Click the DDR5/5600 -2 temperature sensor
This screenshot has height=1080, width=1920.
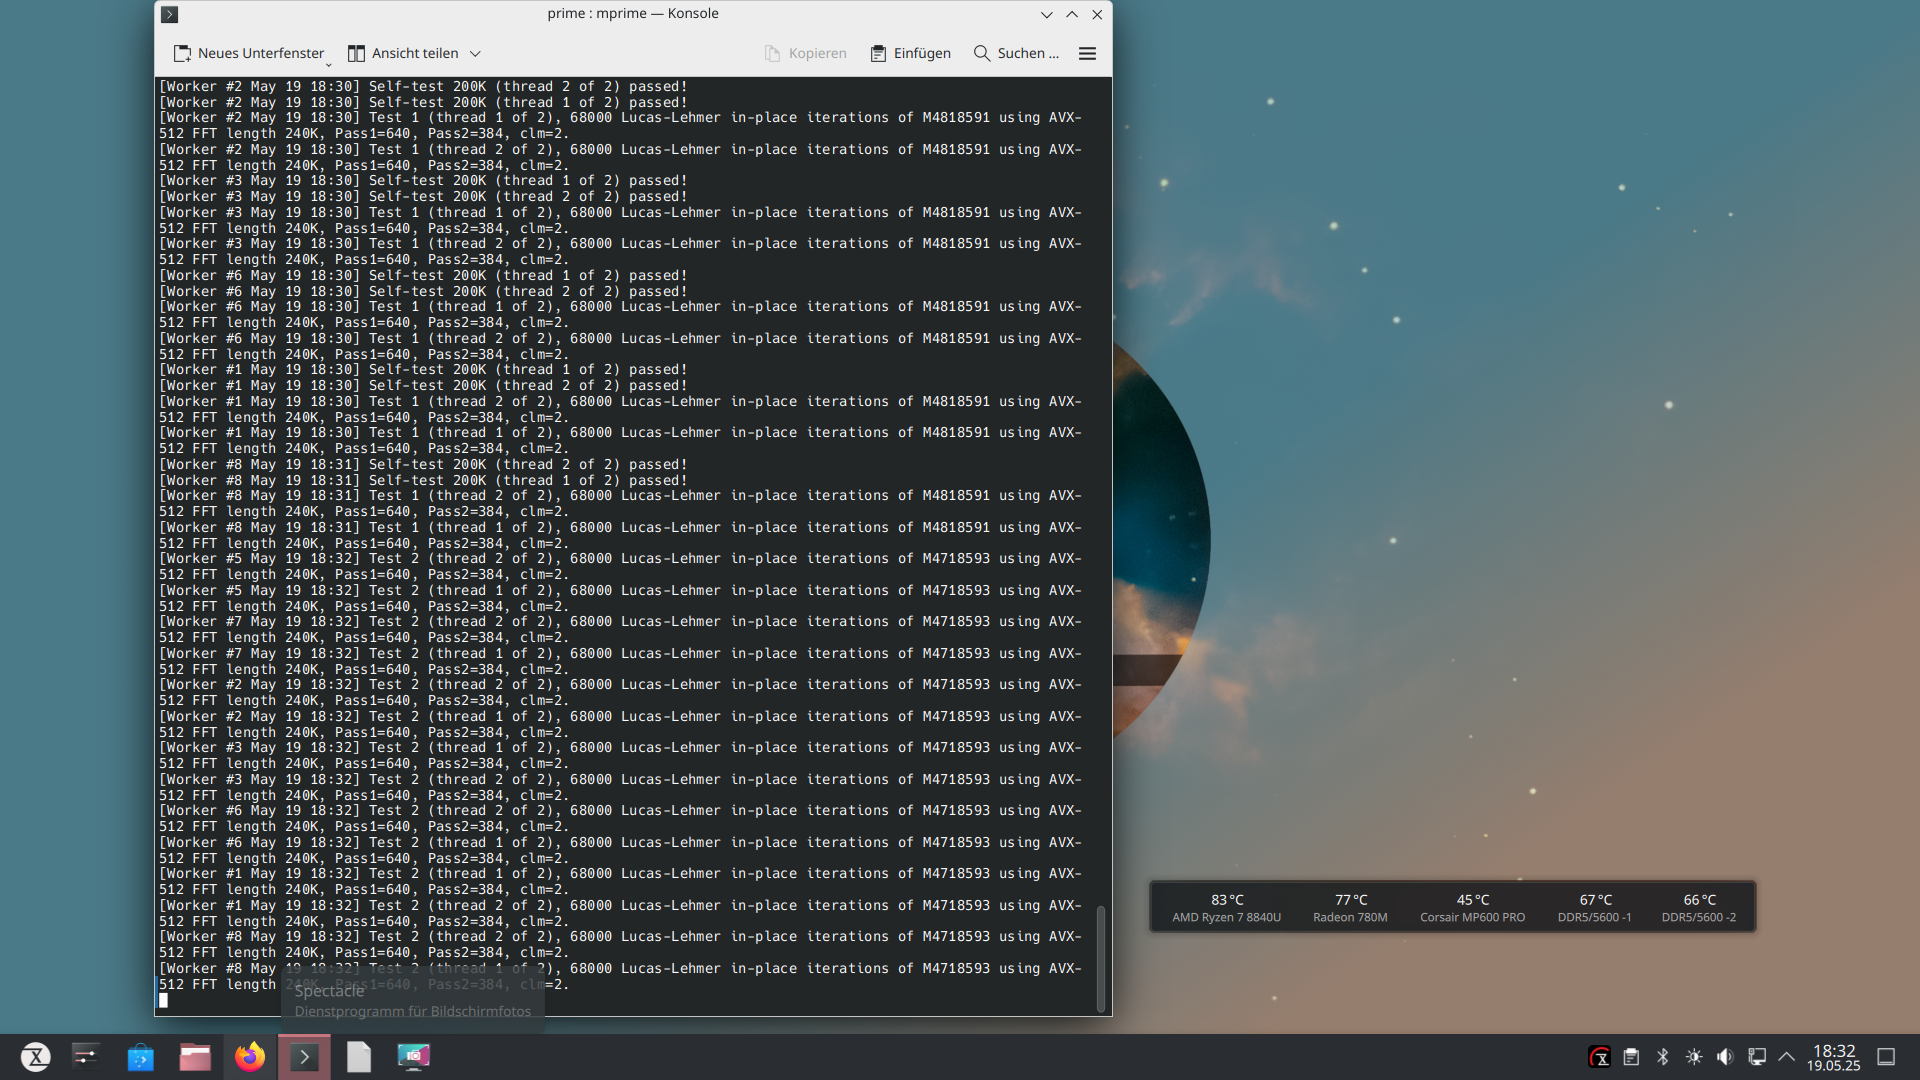click(x=1699, y=907)
